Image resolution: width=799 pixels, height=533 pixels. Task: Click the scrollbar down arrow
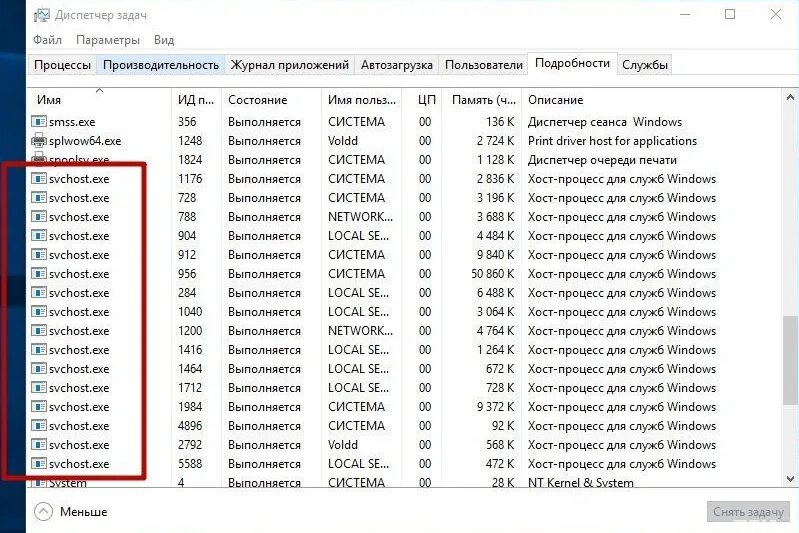click(x=790, y=478)
